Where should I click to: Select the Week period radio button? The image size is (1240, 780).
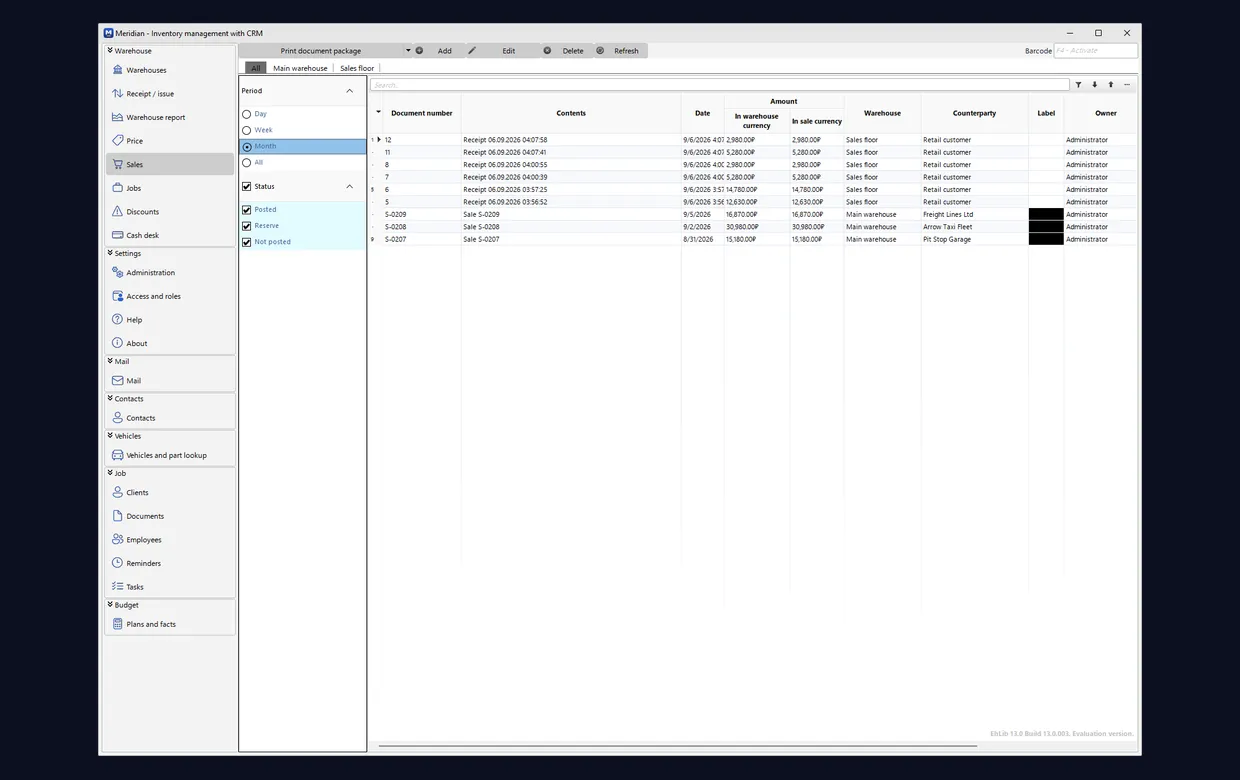(x=247, y=130)
